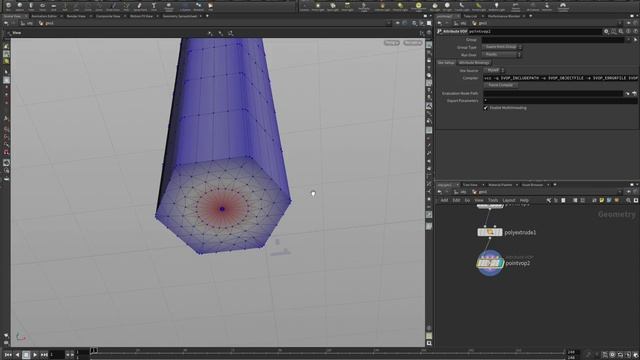
Task: Click wrench icon in network editor toolbar
Action: coord(549,200)
